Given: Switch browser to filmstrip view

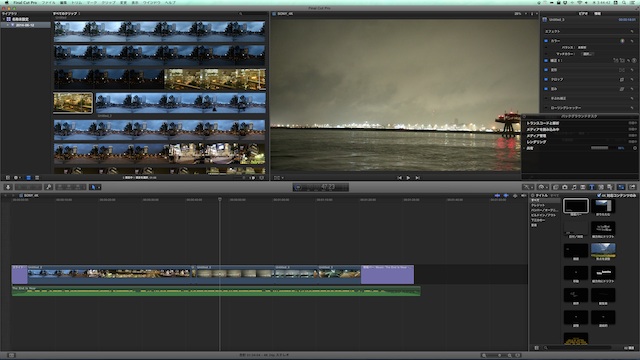Looking at the screenshot, I should pos(29,178).
